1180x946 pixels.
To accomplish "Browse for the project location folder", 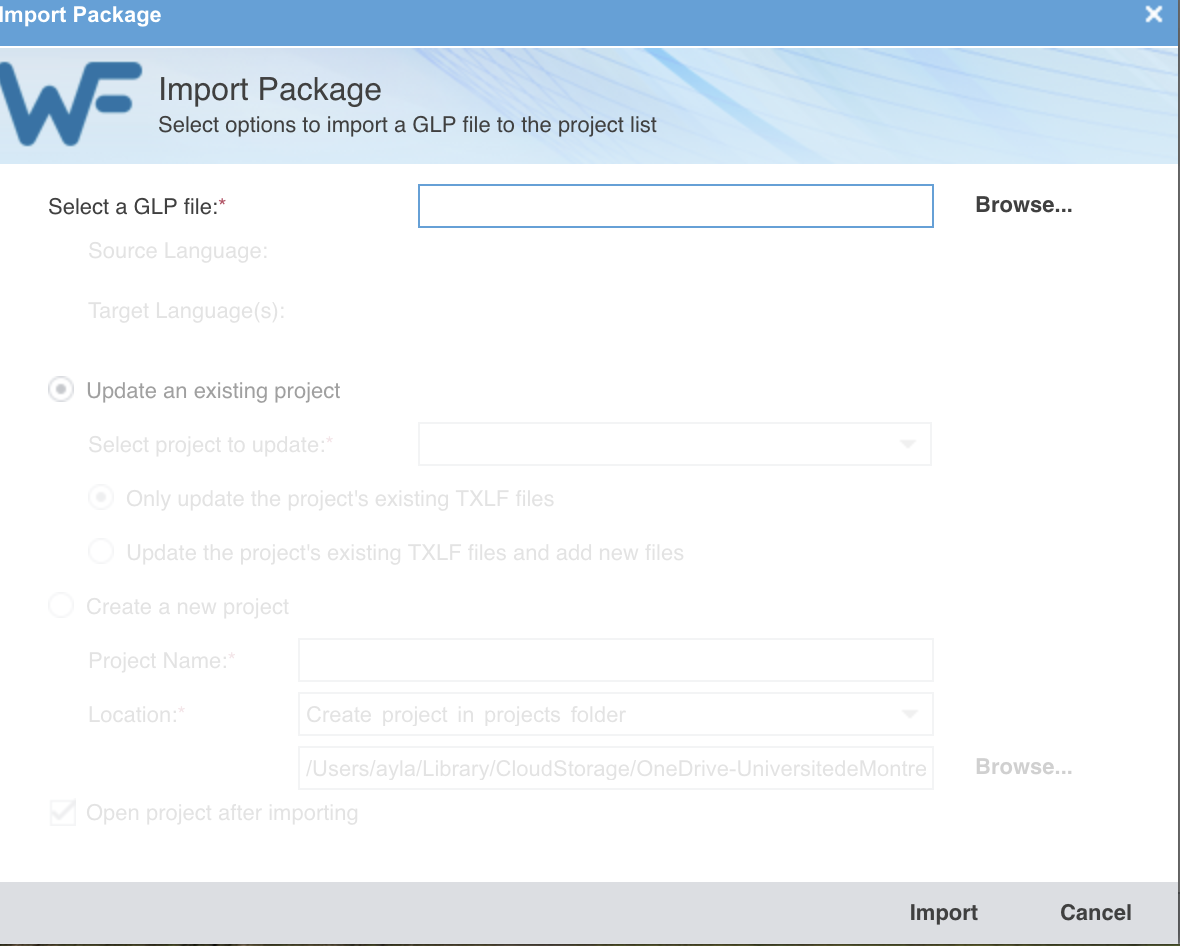I will pyautogui.click(x=1023, y=767).
